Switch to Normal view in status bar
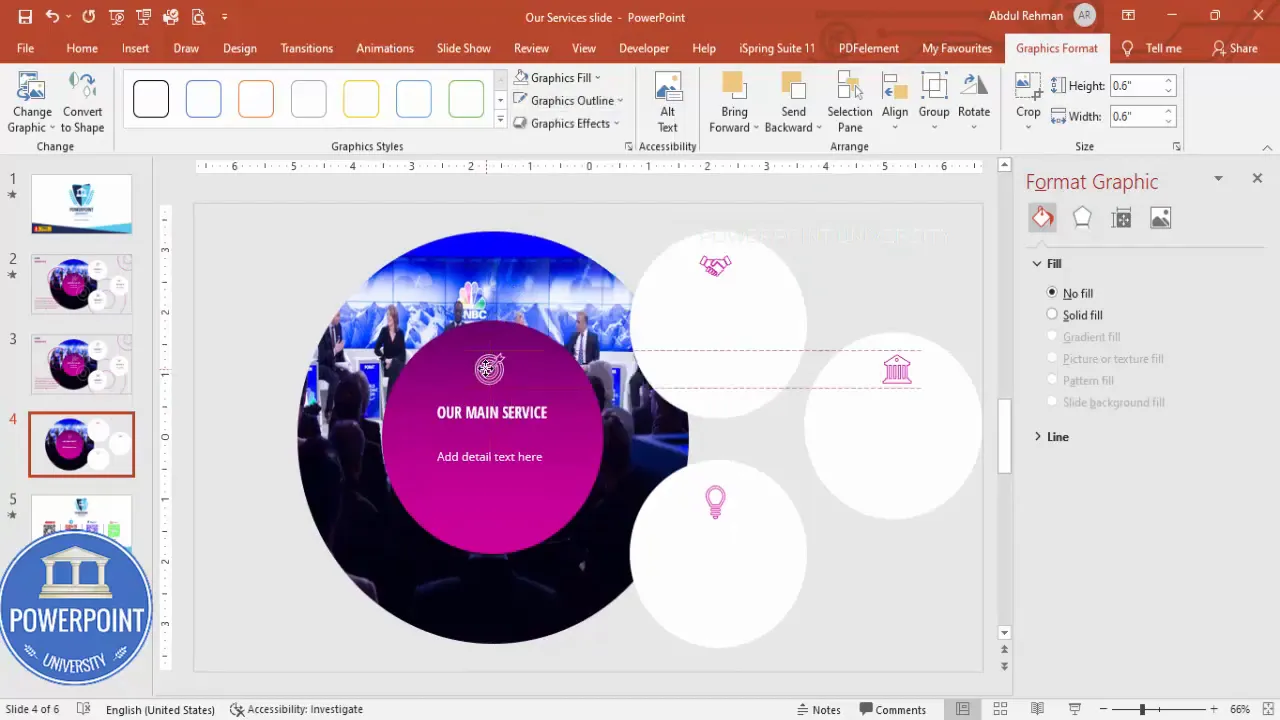 [x=962, y=709]
